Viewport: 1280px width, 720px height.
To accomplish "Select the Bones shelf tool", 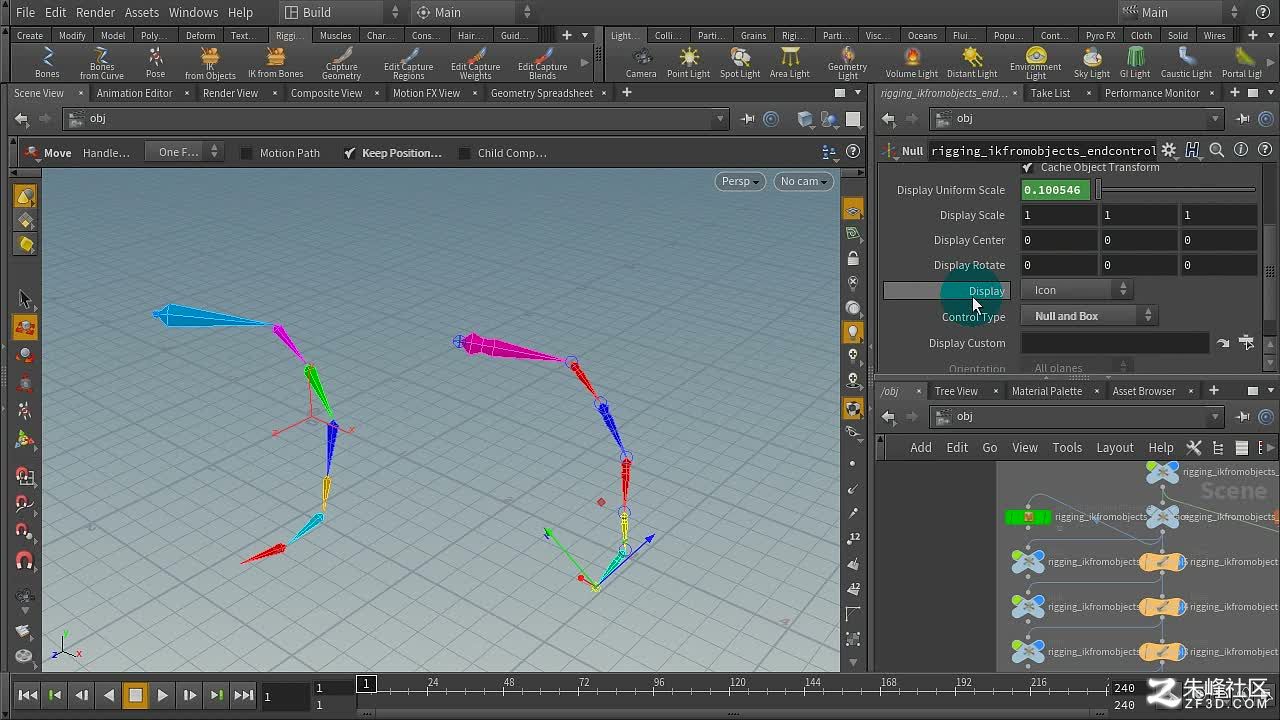I will click(47, 63).
